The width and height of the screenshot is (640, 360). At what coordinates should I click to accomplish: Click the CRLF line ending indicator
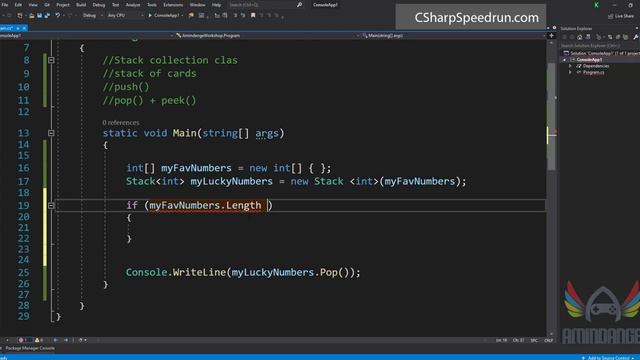pos(549,340)
